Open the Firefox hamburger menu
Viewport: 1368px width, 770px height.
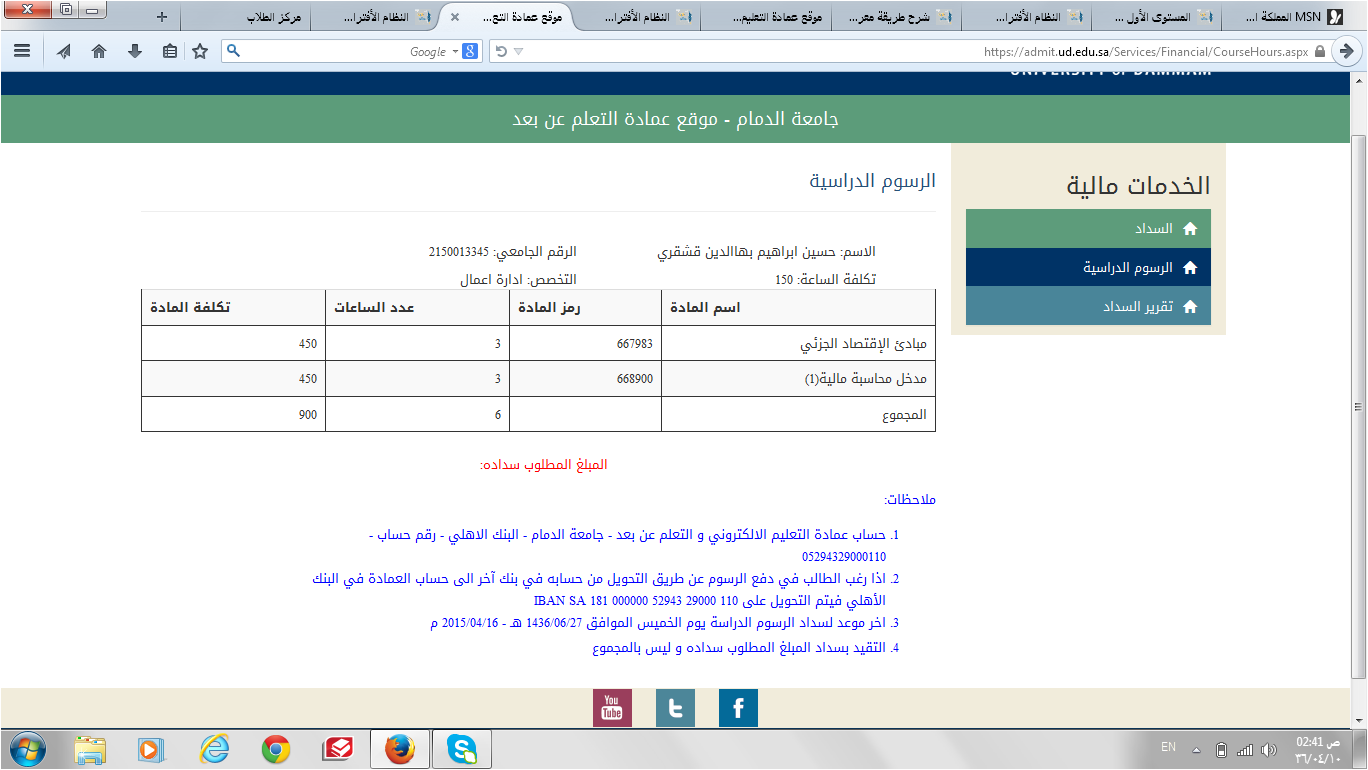22,51
